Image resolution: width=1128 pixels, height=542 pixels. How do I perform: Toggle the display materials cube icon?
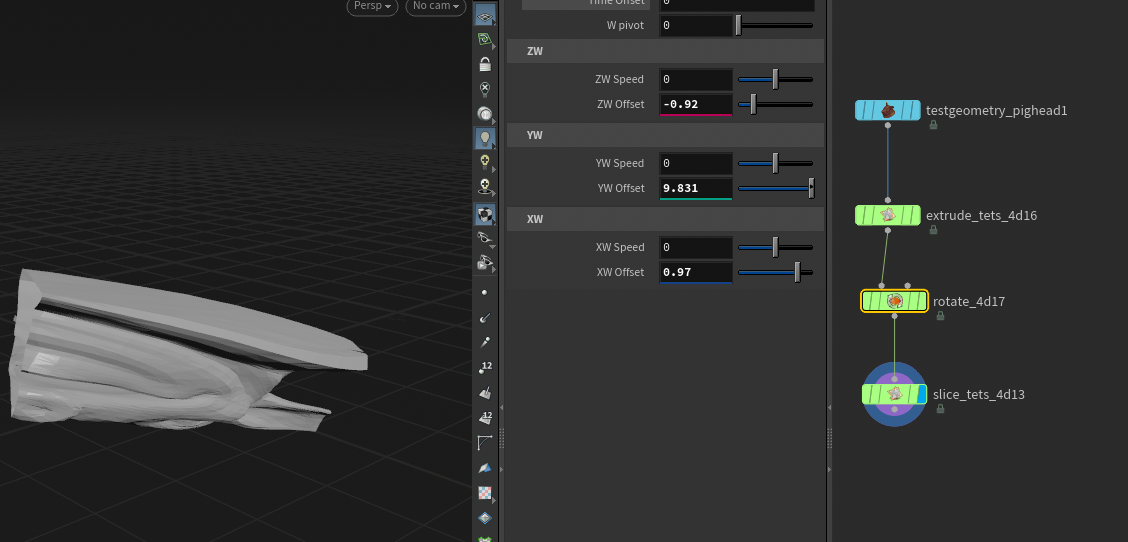pyautogui.click(x=485, y=214)
